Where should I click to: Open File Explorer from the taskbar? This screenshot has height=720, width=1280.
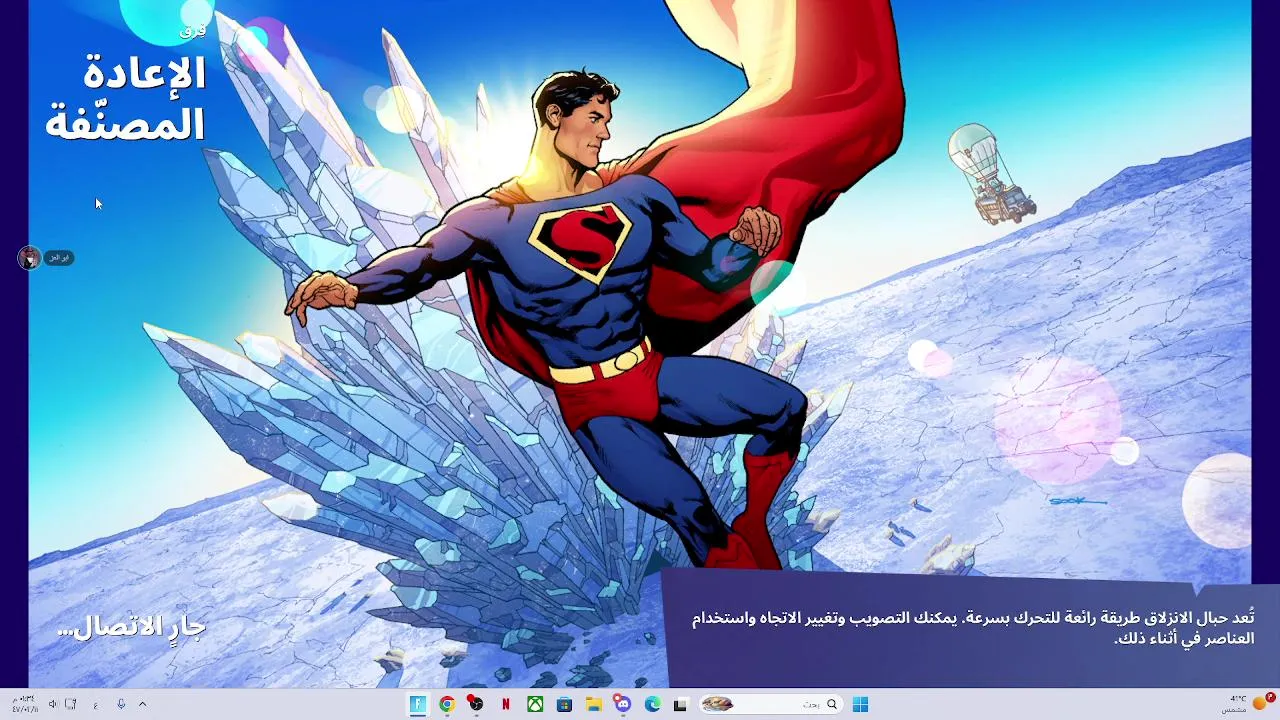coord(594,704)
